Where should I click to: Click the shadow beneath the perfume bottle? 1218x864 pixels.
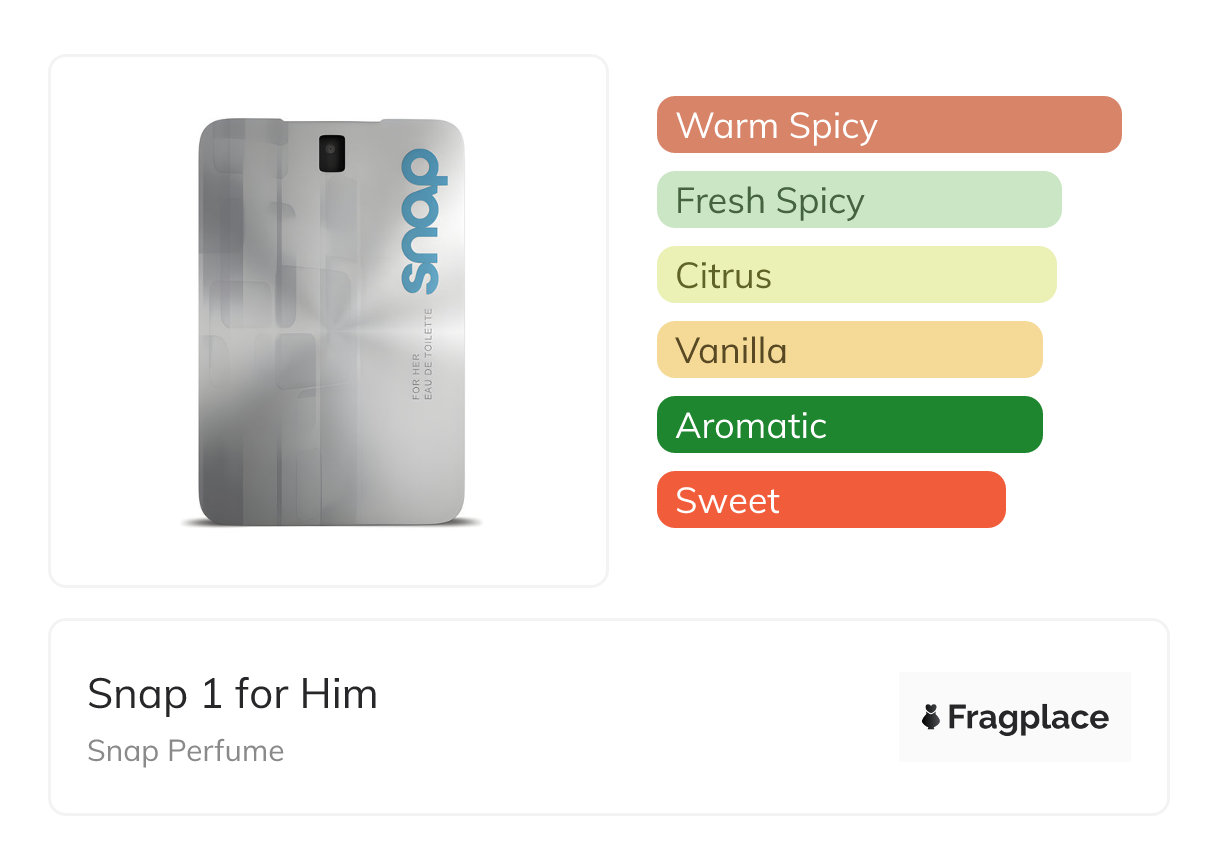[330, 523]
